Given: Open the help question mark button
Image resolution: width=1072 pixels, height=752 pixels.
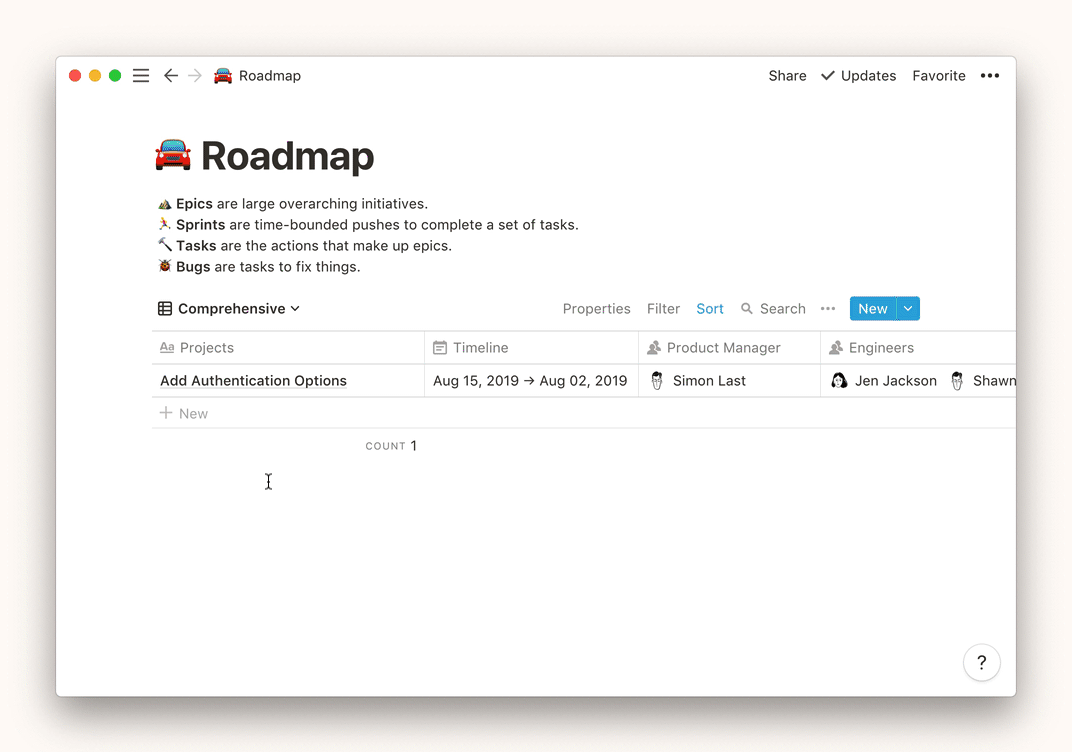Looking at the screenshot, I should [981, 662].
